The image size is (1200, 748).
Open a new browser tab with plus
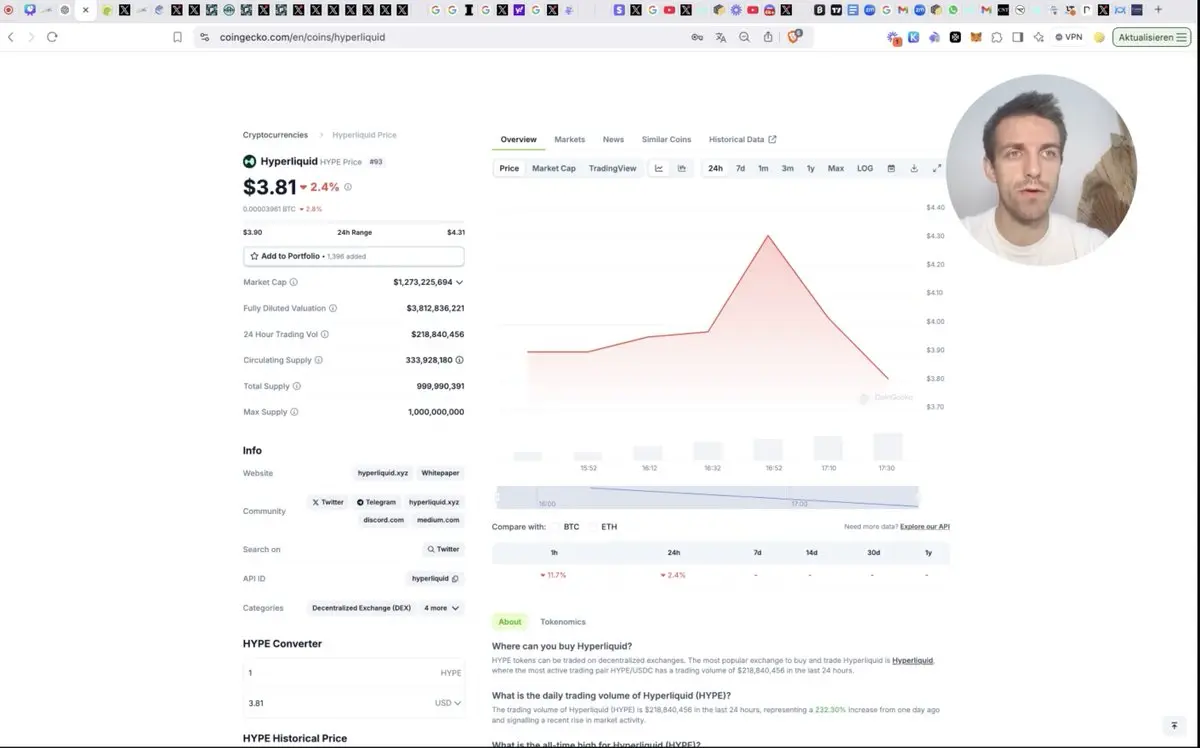pos(1158,10)
